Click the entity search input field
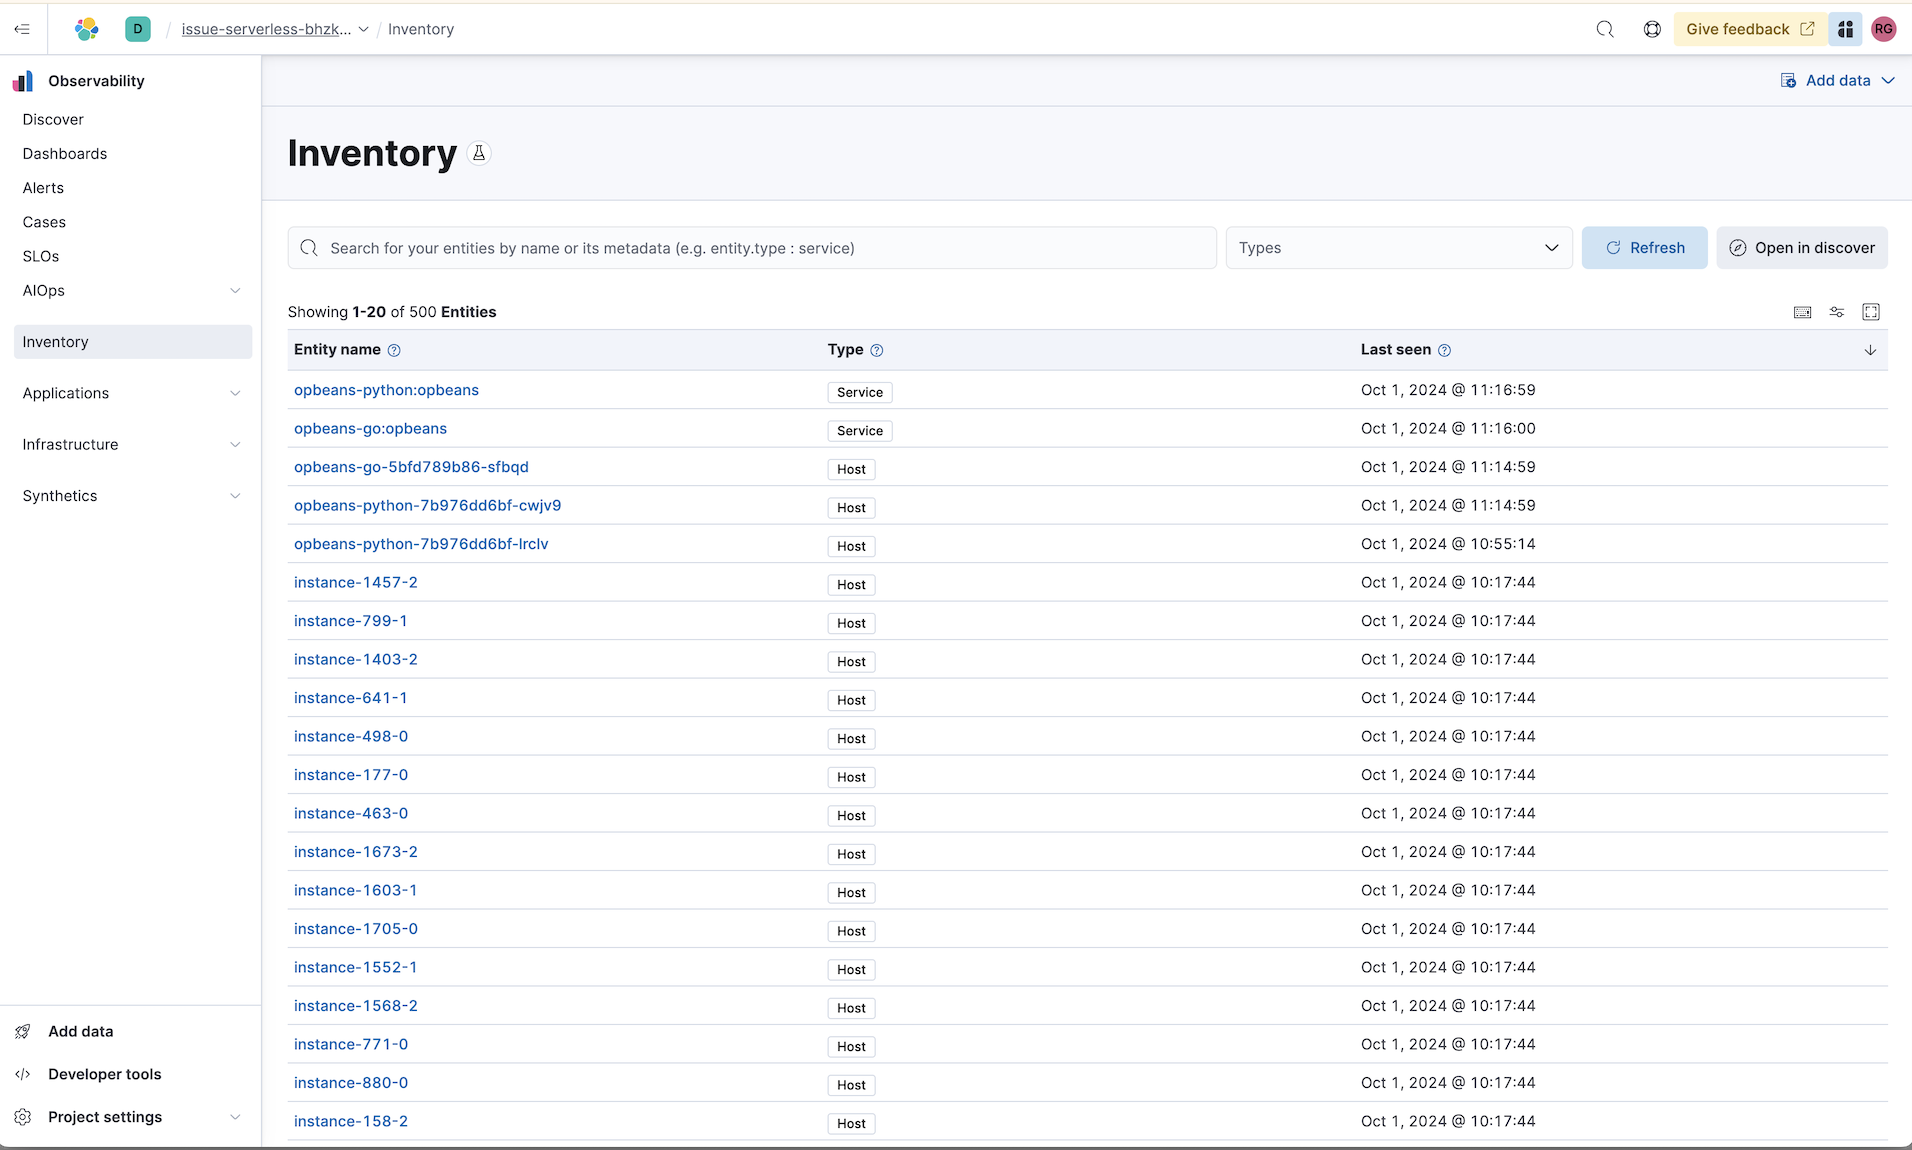 coord(760,248)
